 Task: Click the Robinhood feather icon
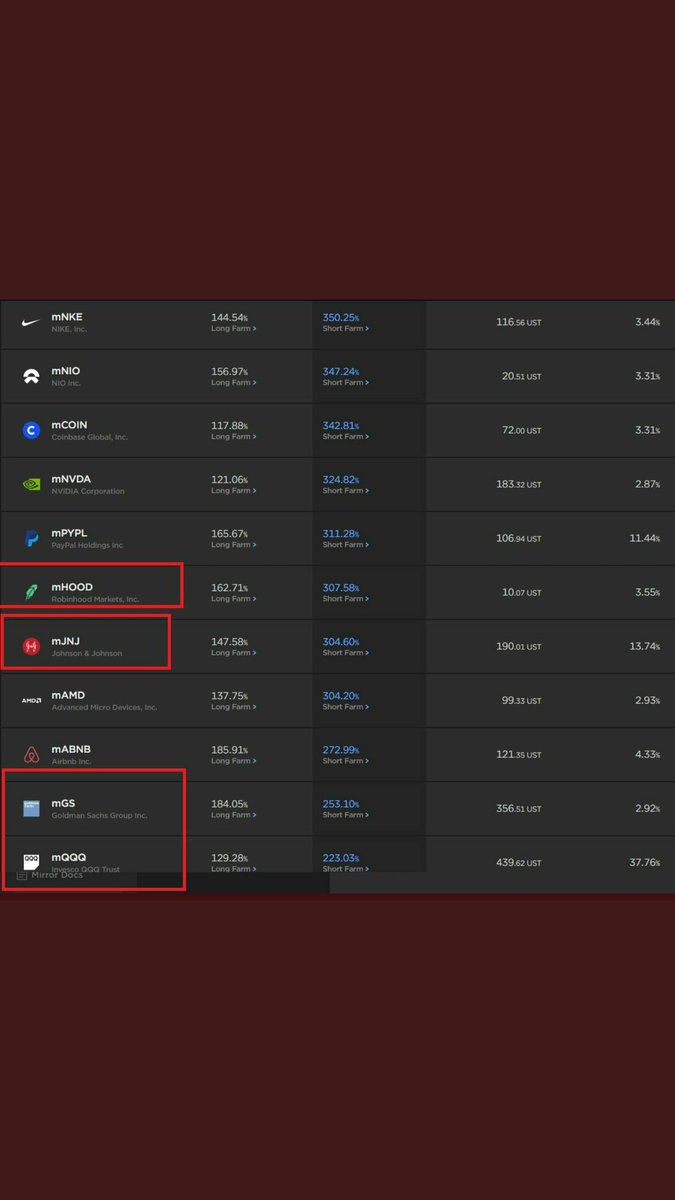31,592
